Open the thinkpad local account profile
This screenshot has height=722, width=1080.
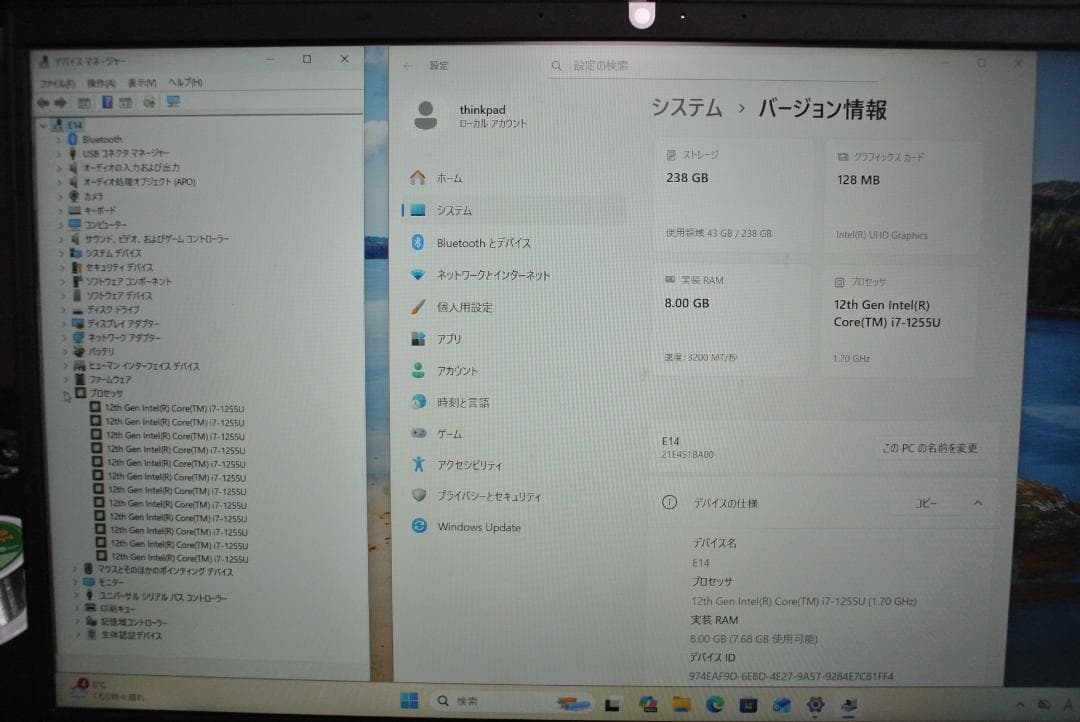(x=472, y=115)
